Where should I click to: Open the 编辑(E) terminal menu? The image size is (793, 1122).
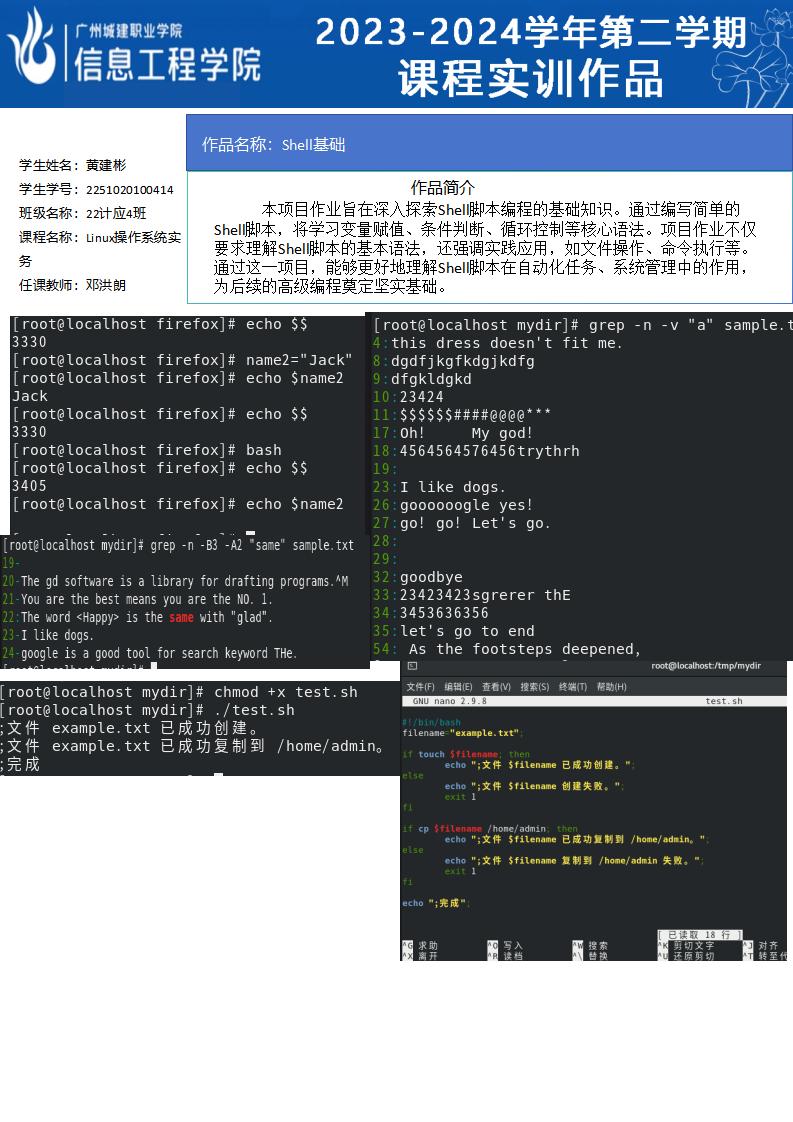458,687
